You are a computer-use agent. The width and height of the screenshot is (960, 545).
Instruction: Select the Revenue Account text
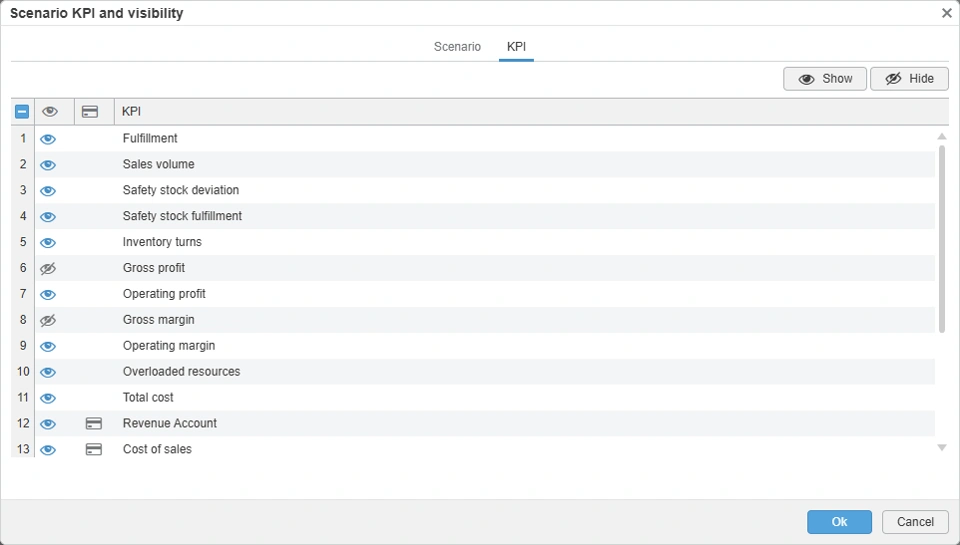click(170, 423)
